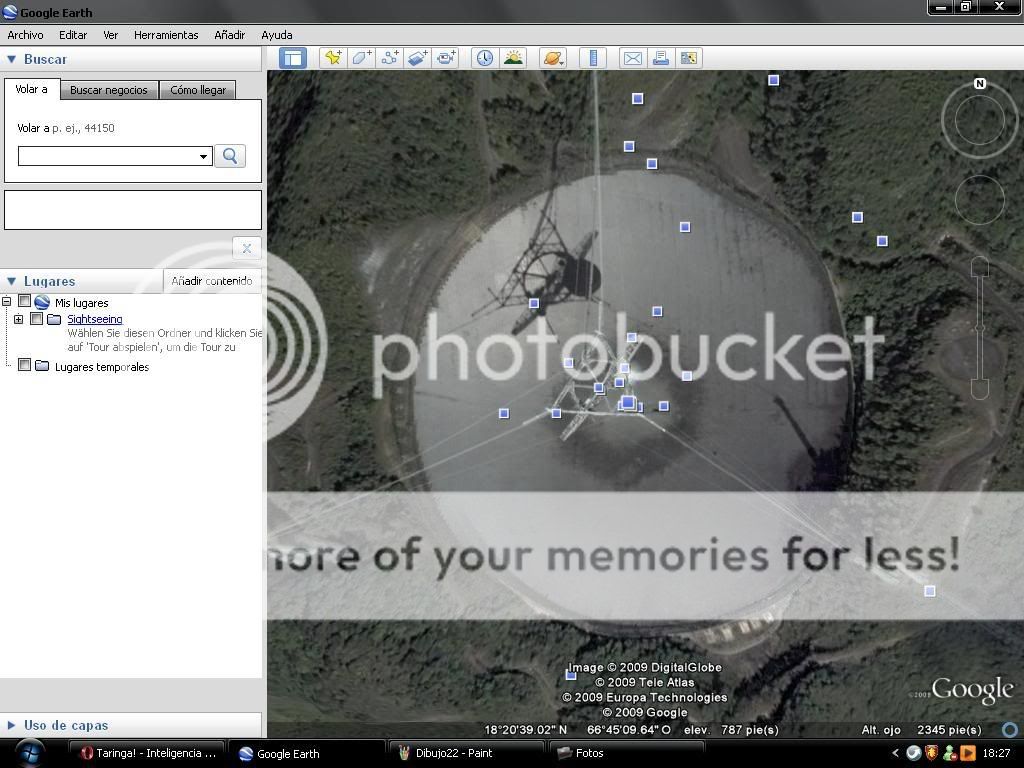
Task: Open the Archivo menu
Action: point(25,35)
